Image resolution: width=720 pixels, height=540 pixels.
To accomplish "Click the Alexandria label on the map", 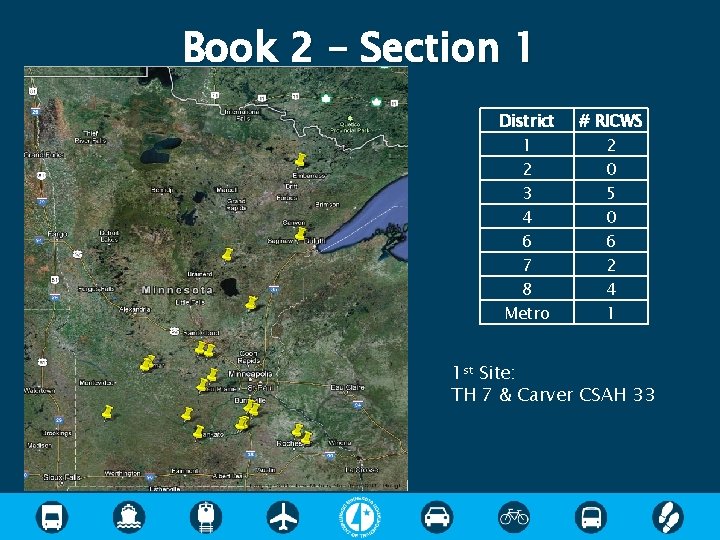I will click(135, 309).
